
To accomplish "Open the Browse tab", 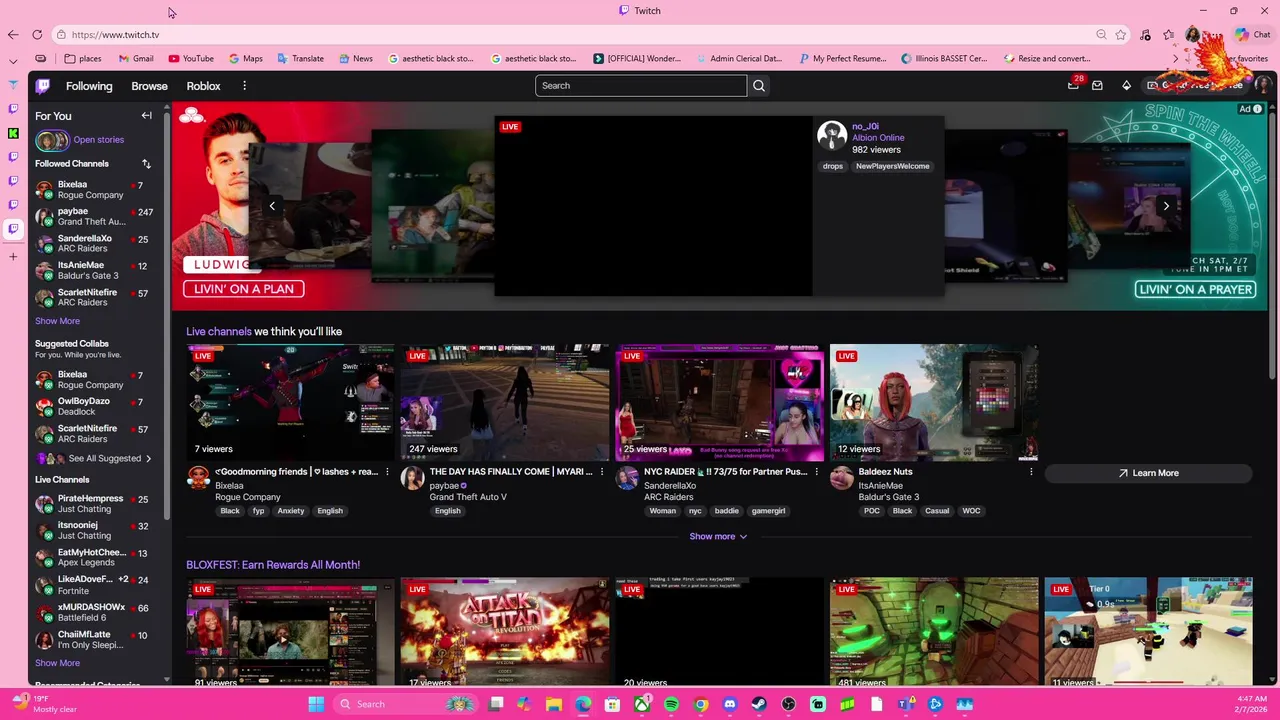I will click(150, 86).
